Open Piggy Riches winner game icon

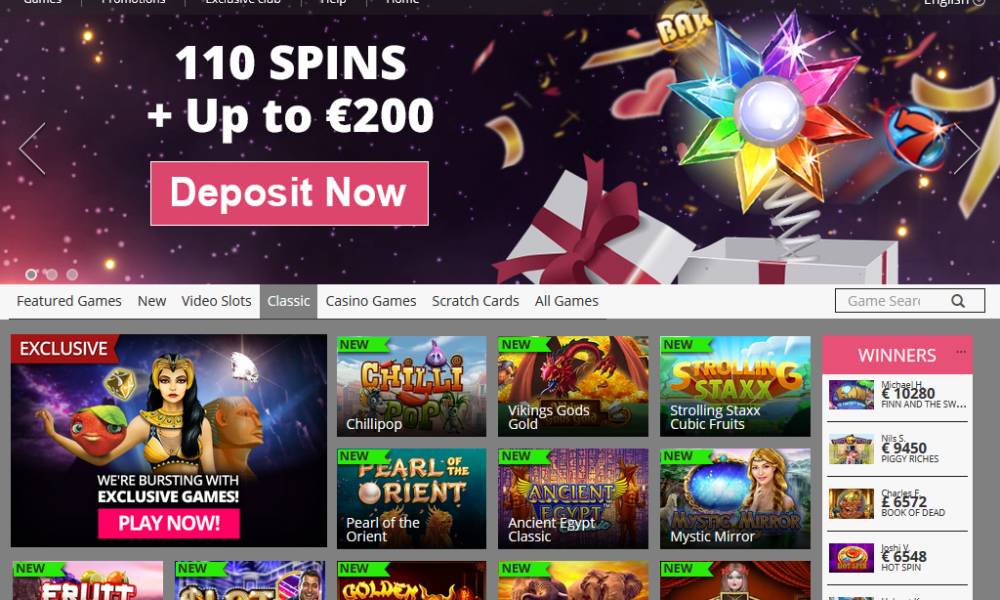[851, 449]
